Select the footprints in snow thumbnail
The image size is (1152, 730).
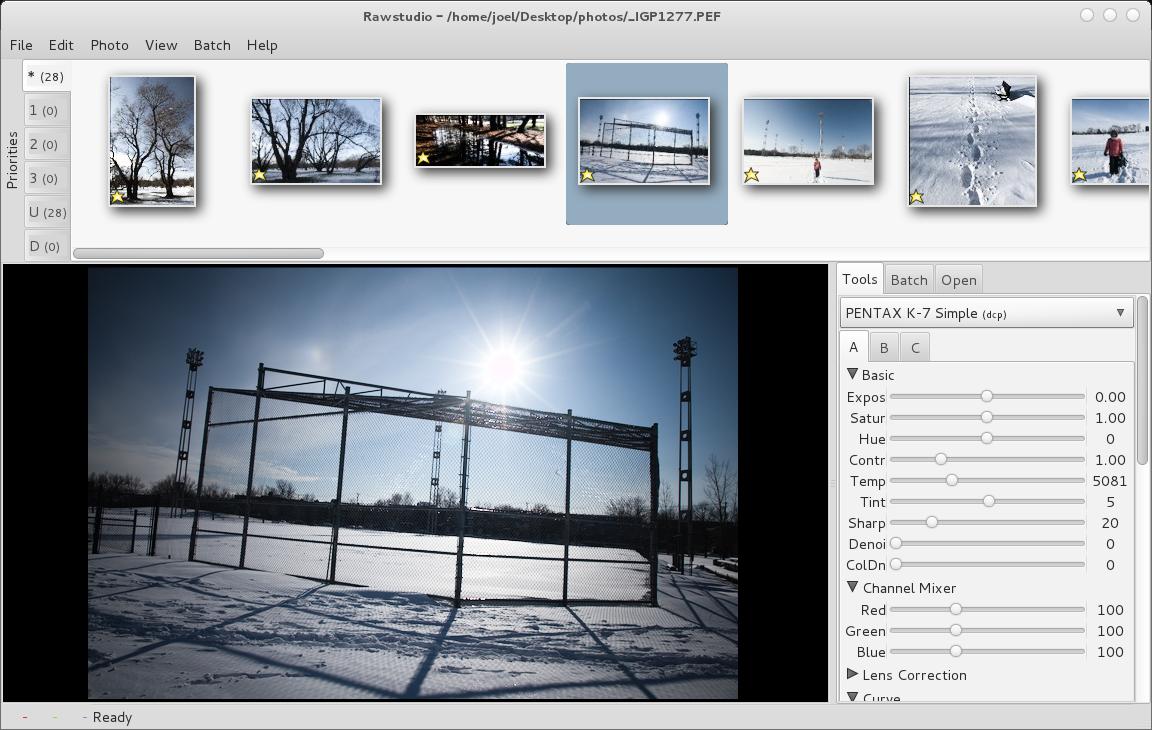tap(972, 140)
